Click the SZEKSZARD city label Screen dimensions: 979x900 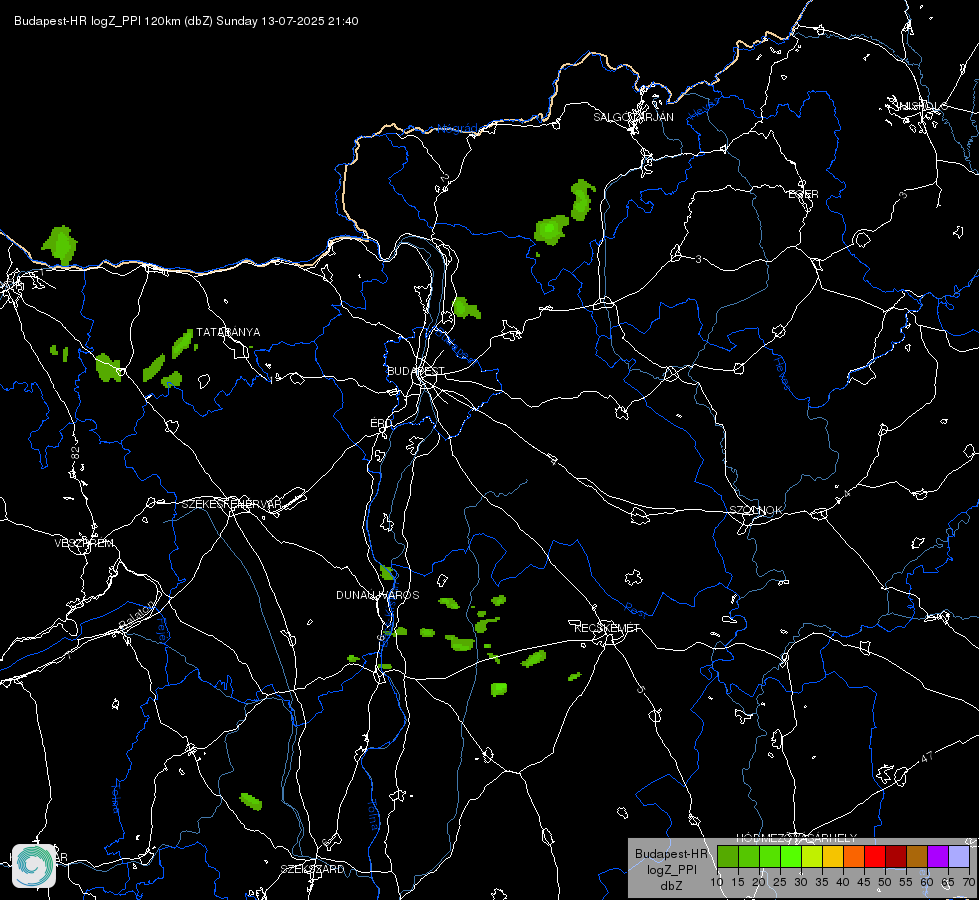312,869
